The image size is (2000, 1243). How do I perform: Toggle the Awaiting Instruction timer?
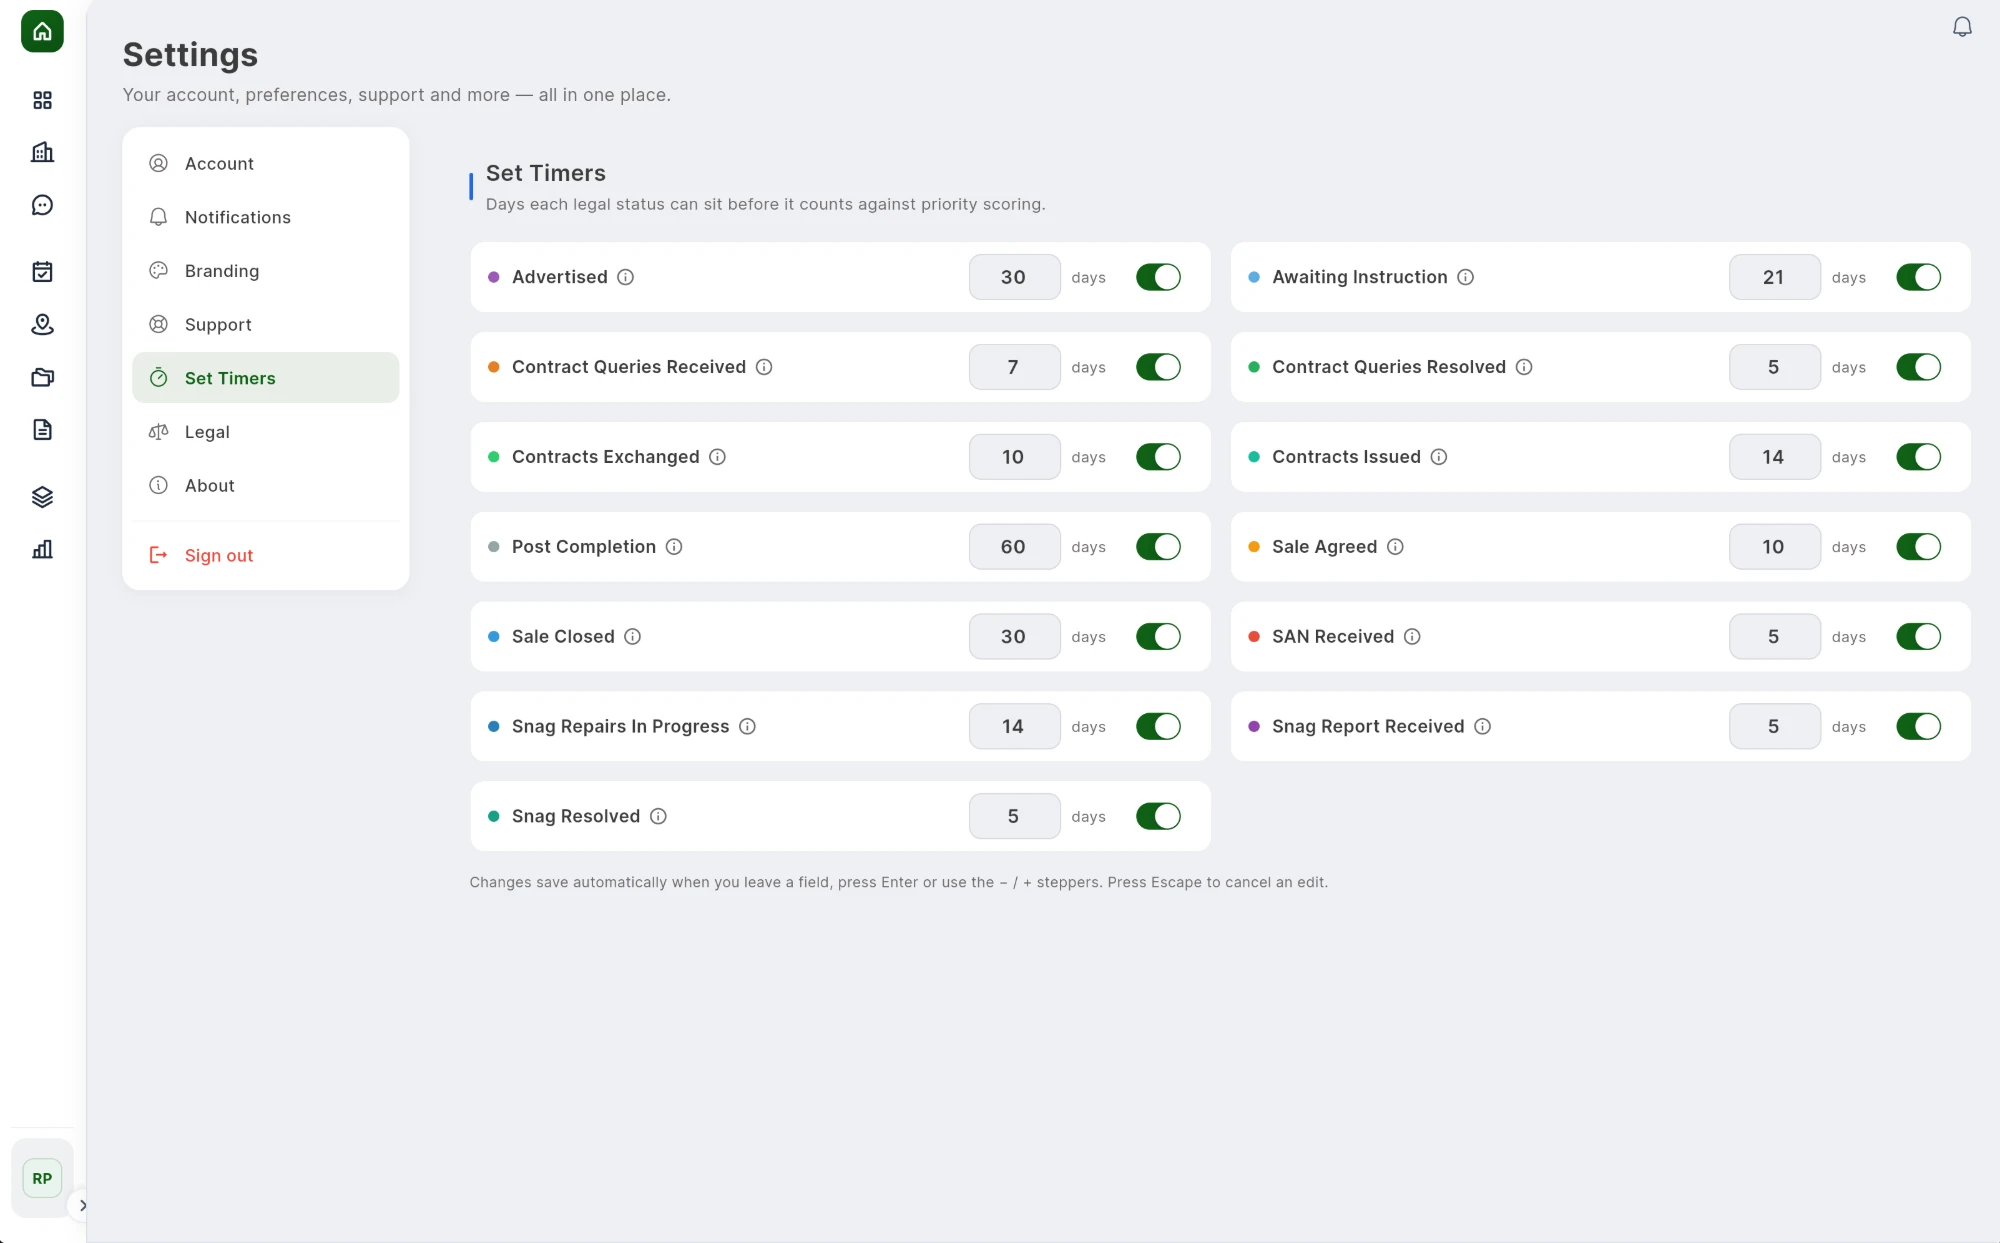pos(1918,277)
